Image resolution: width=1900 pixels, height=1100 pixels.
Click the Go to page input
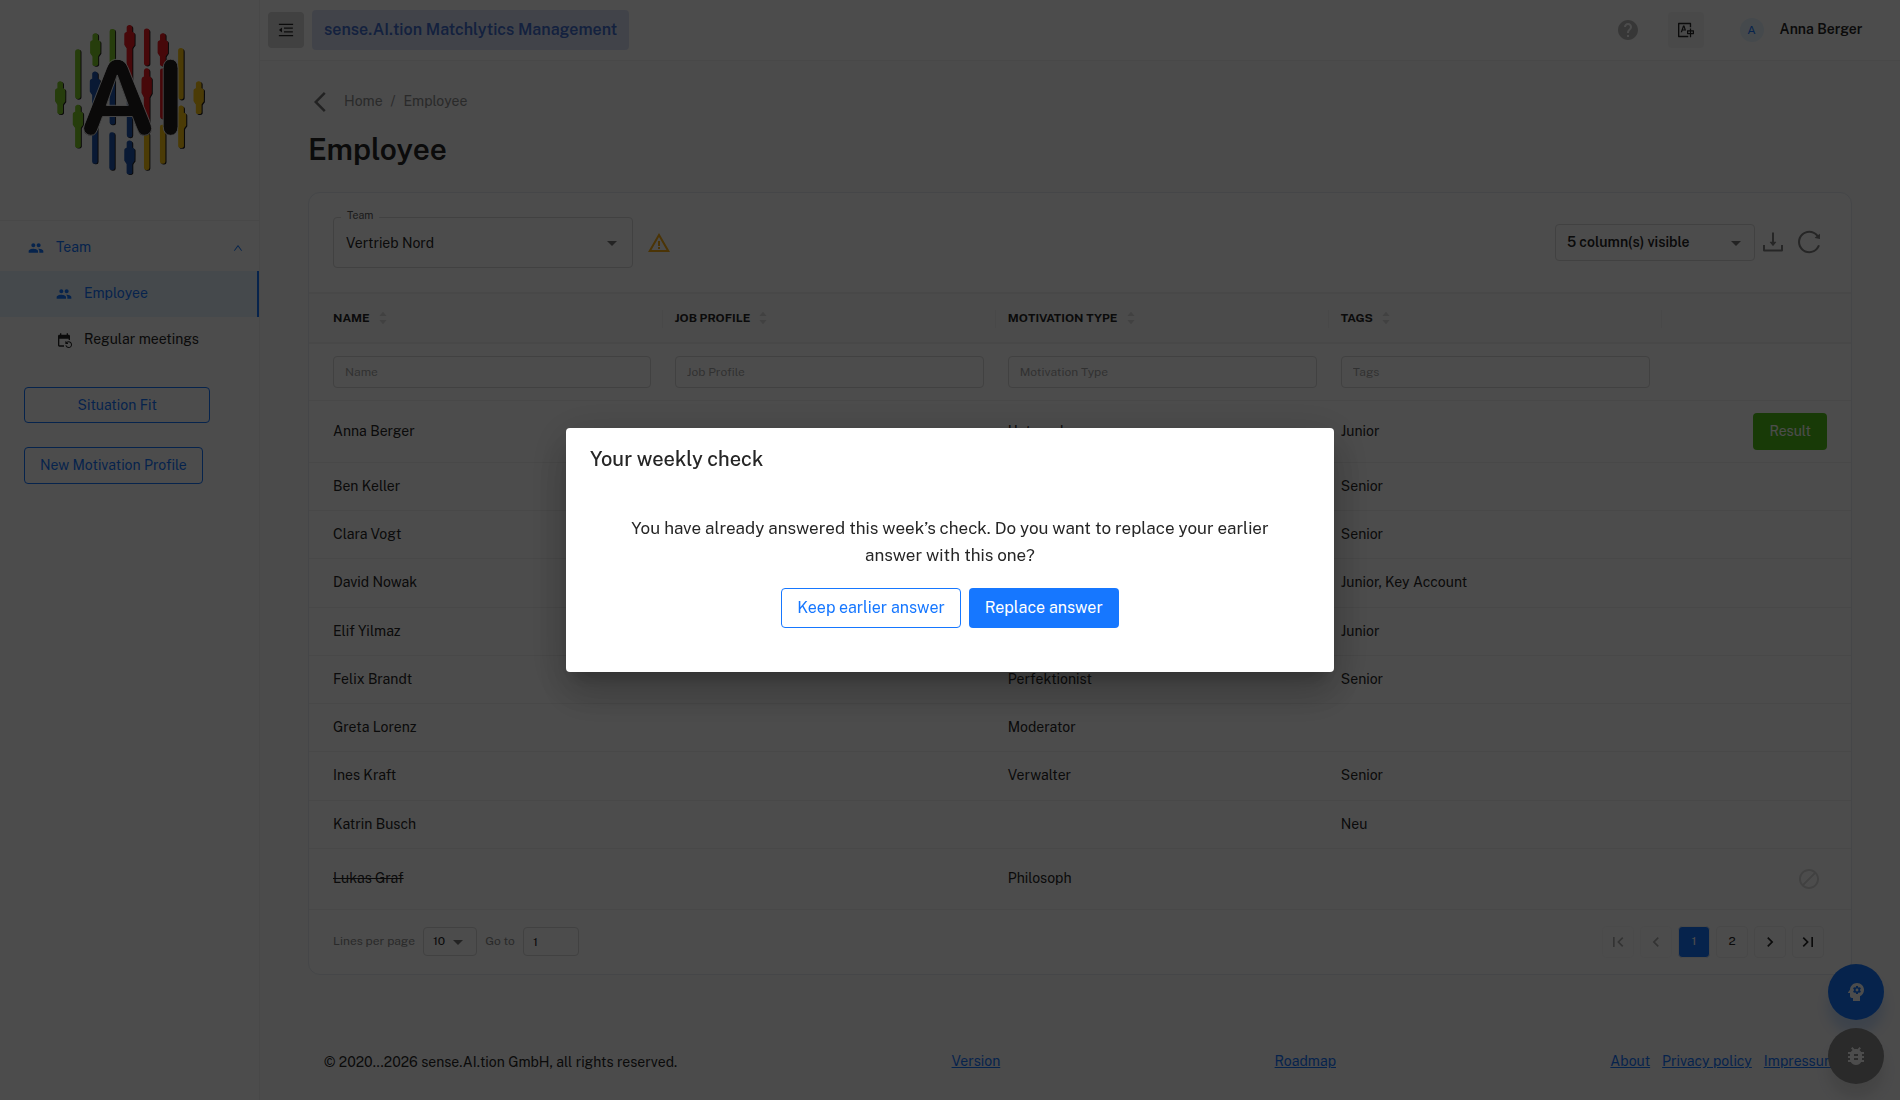(551, 942)
